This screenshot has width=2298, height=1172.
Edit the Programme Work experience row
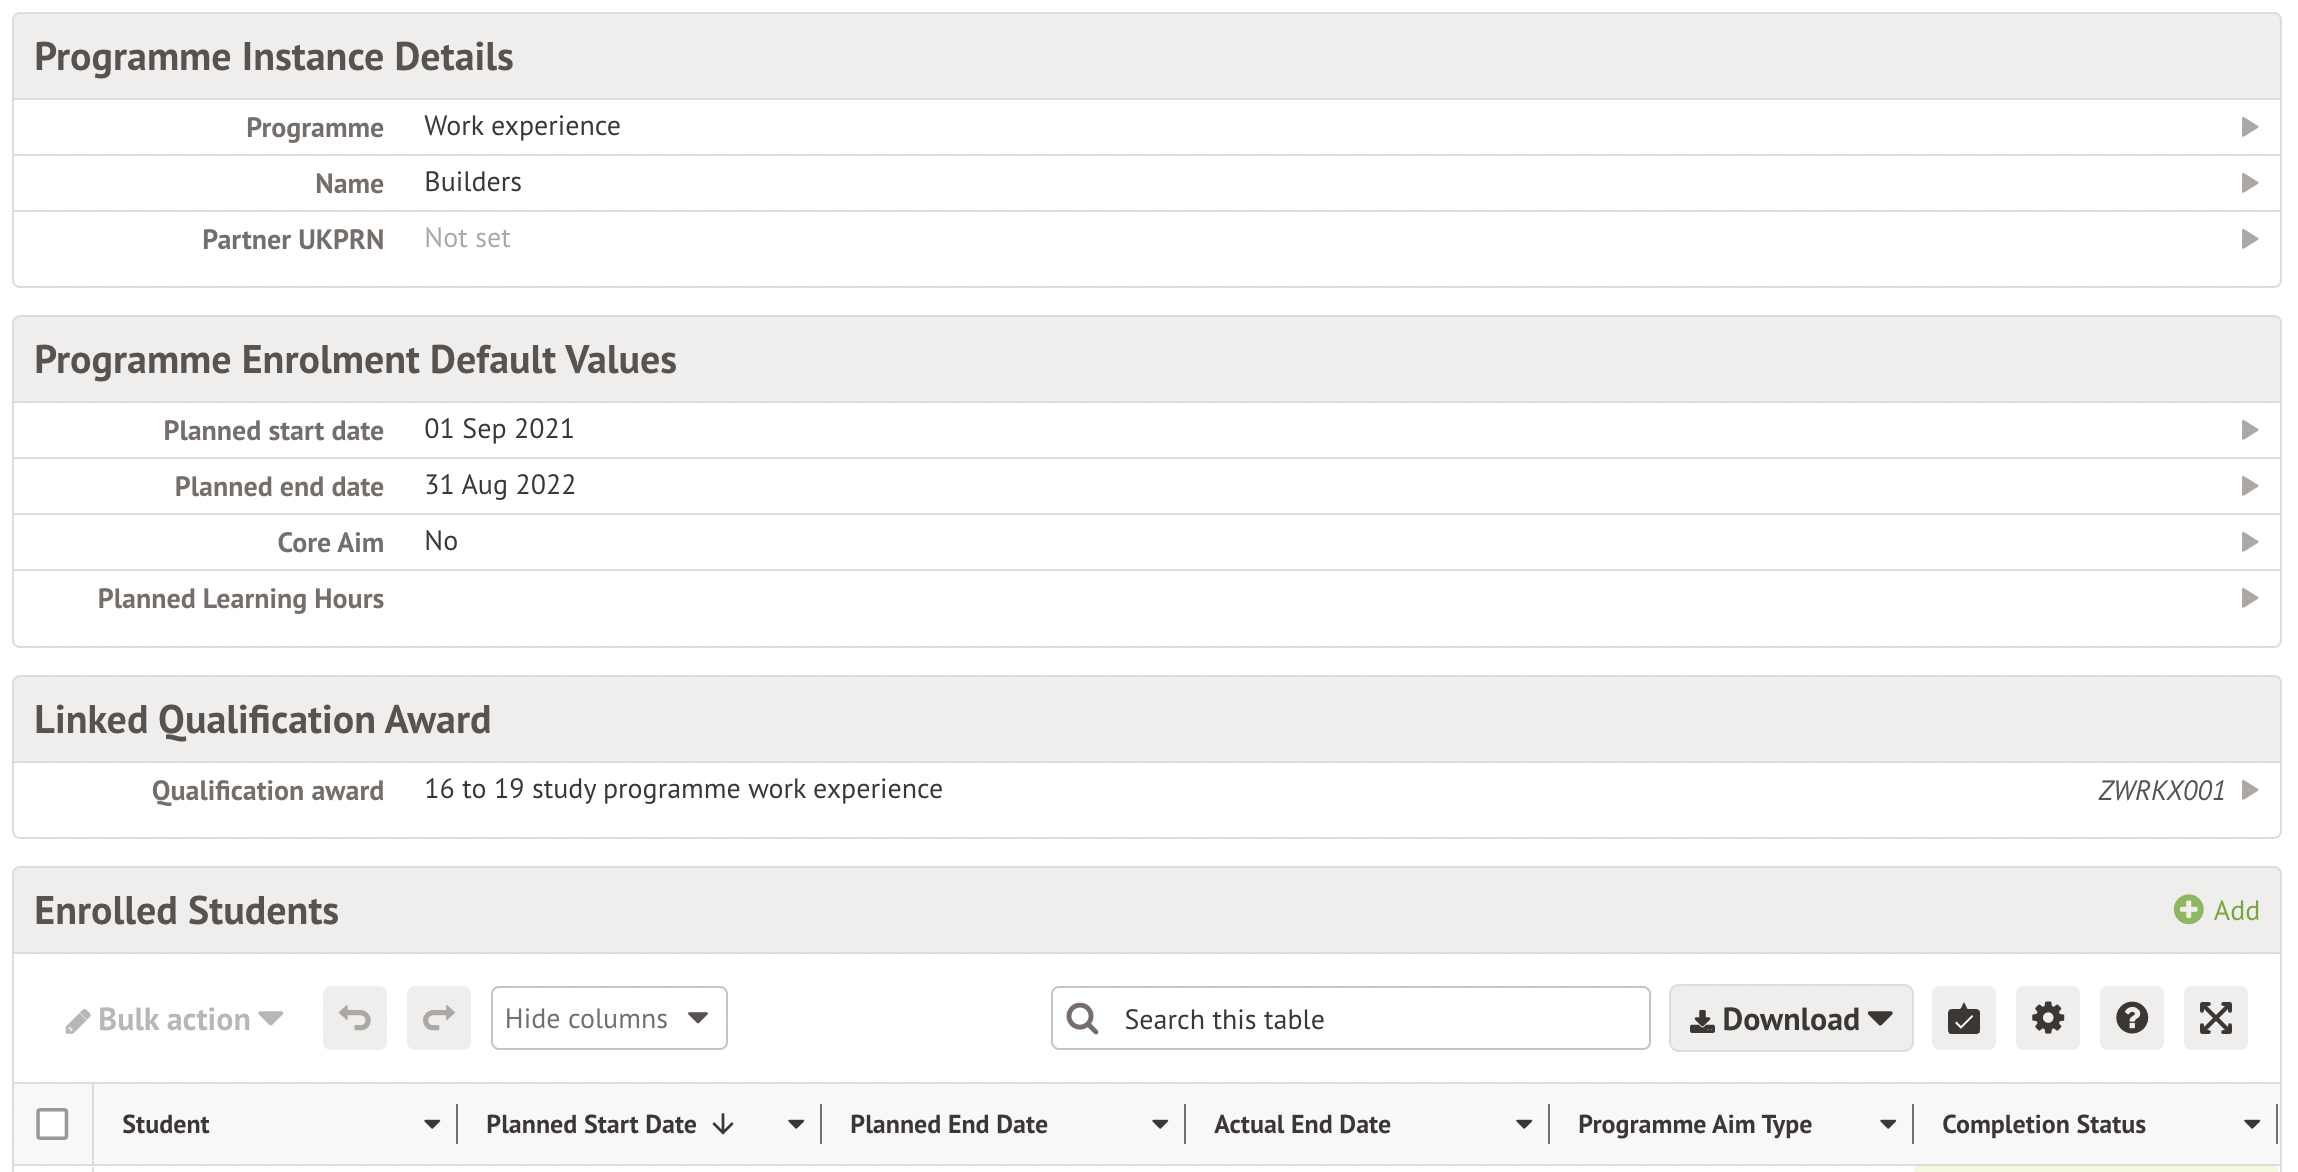point(2249,127)
